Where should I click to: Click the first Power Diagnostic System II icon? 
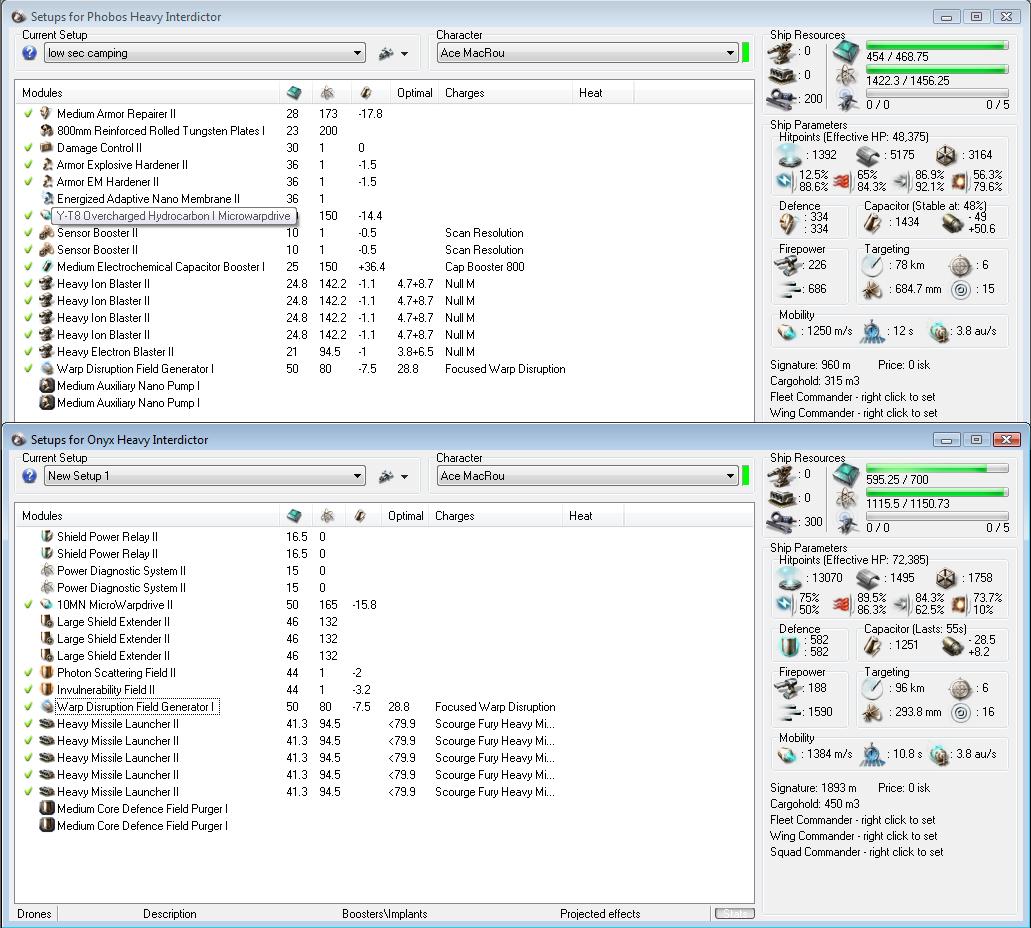[x=46, y=570]
